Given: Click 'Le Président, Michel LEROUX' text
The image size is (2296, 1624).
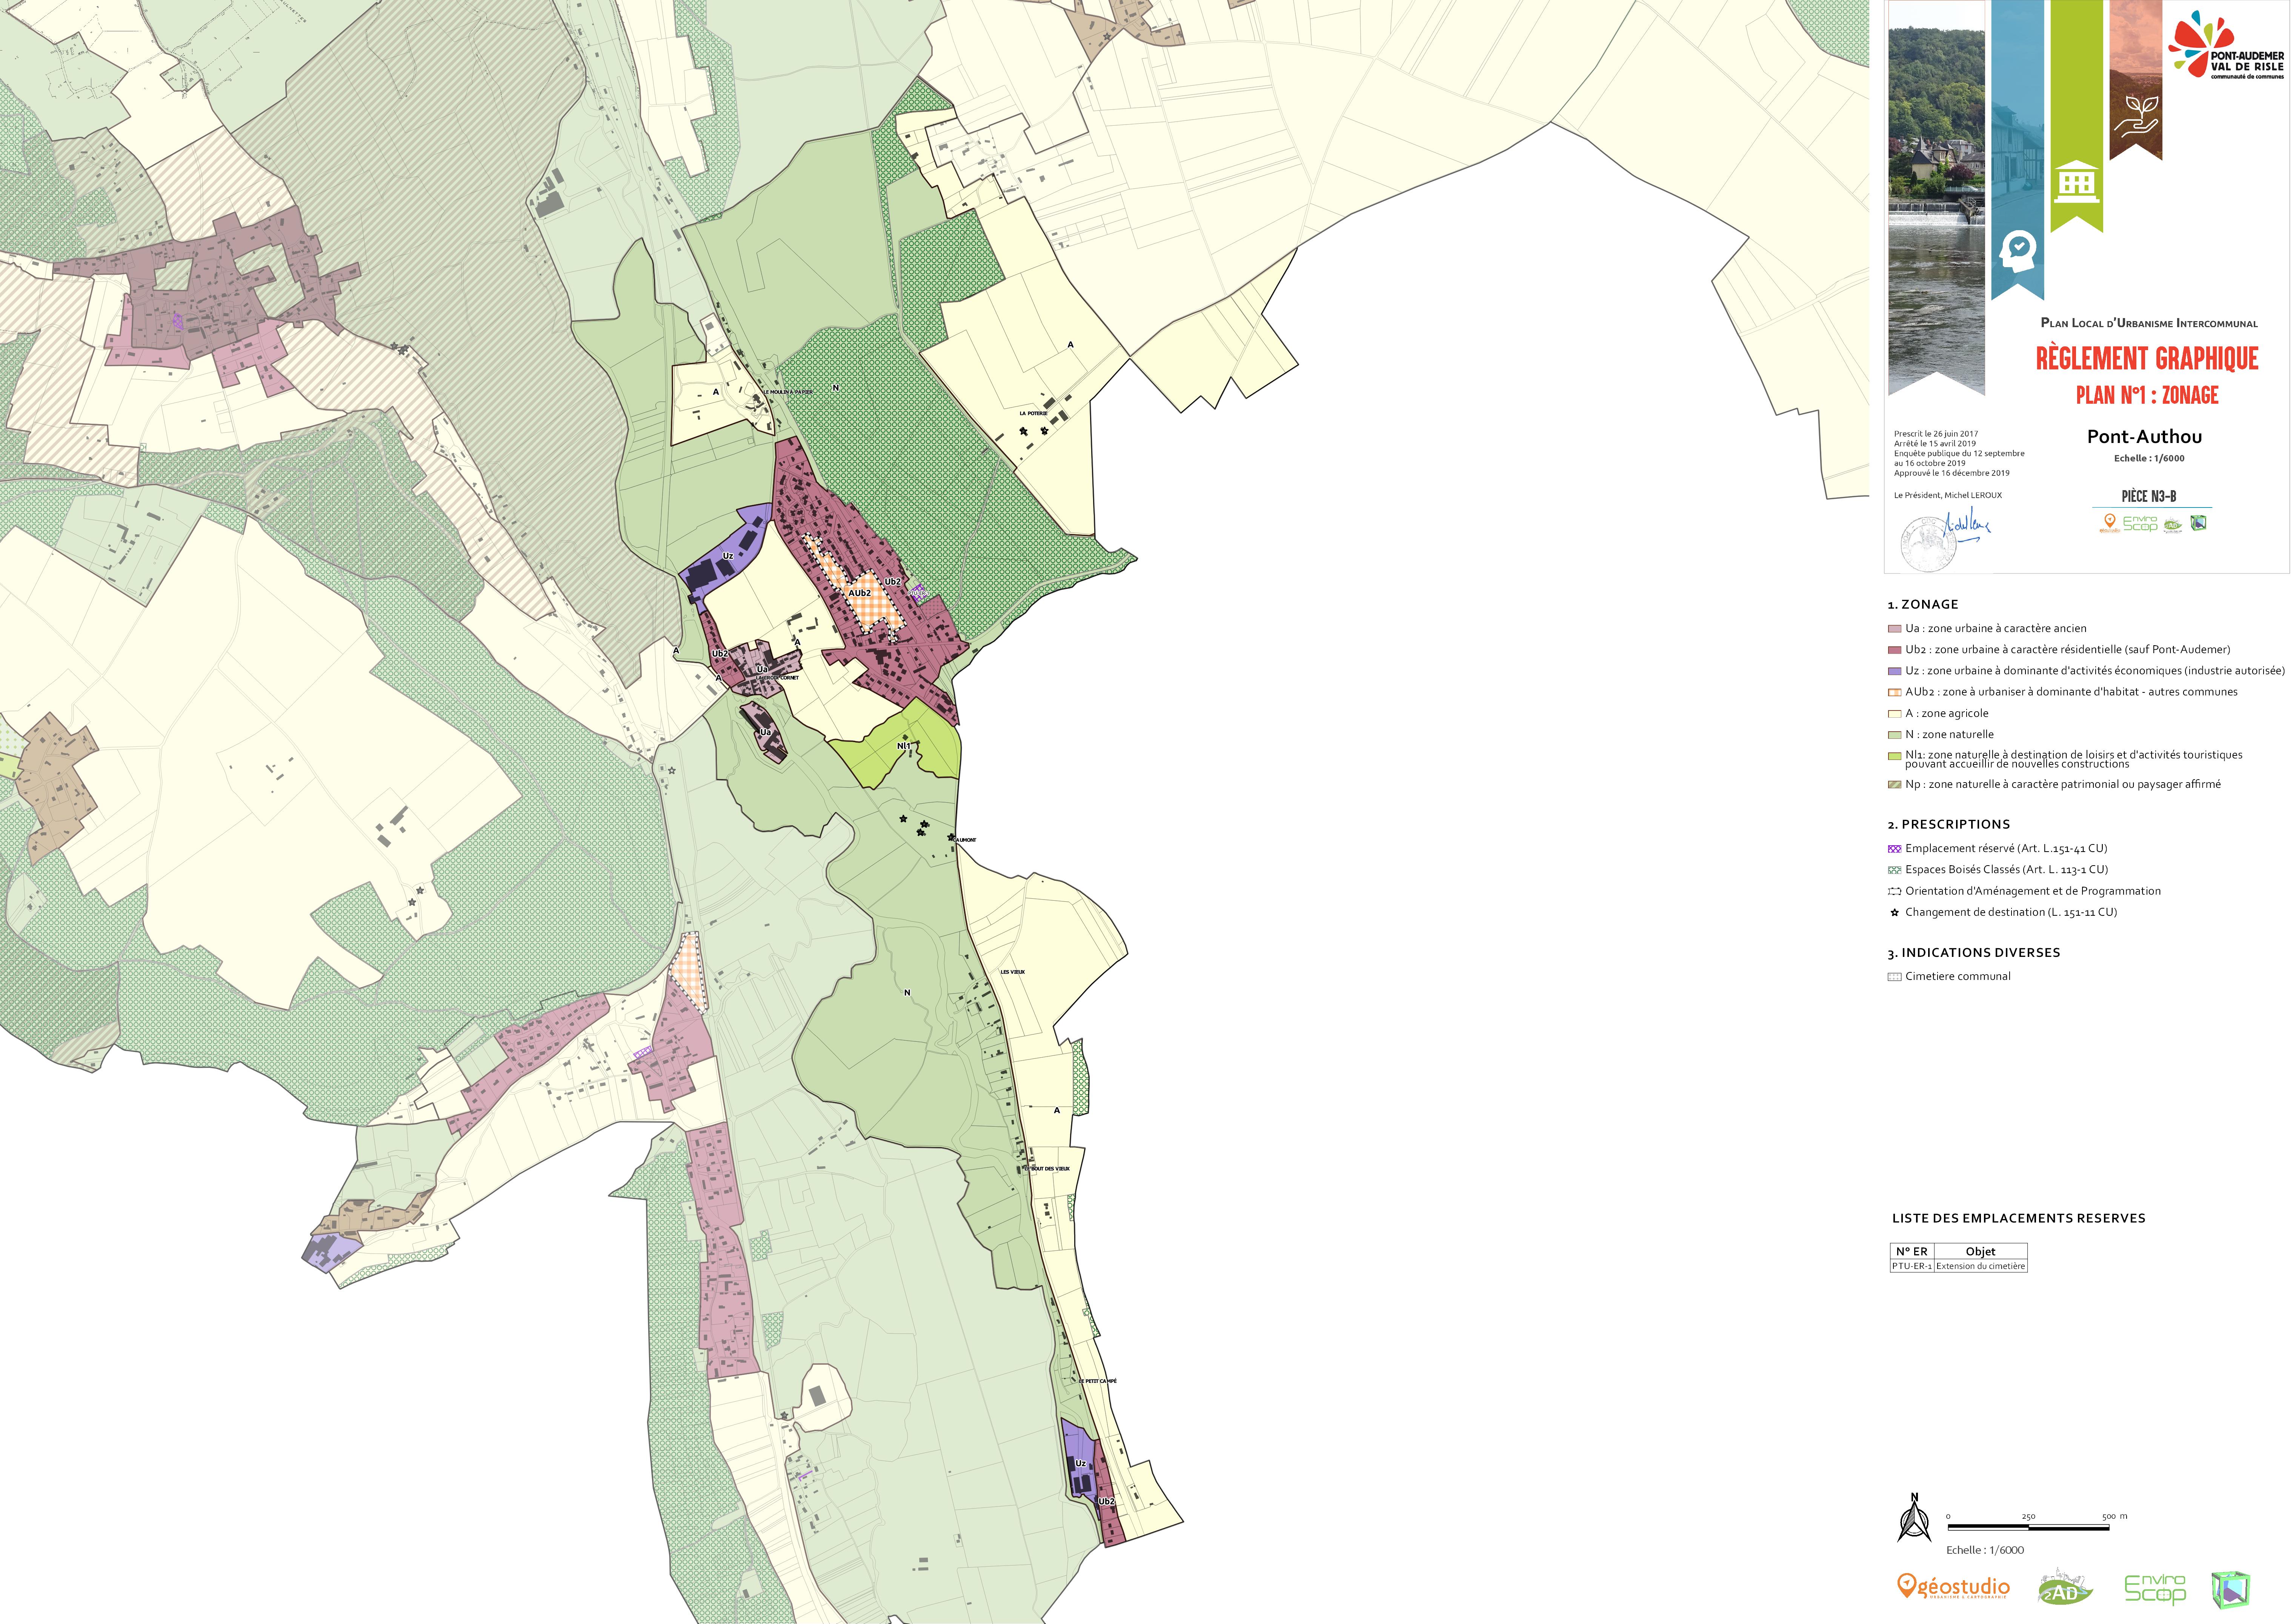Looking at the screenshot, I should pyautogui.click(x=1948, y=496).
